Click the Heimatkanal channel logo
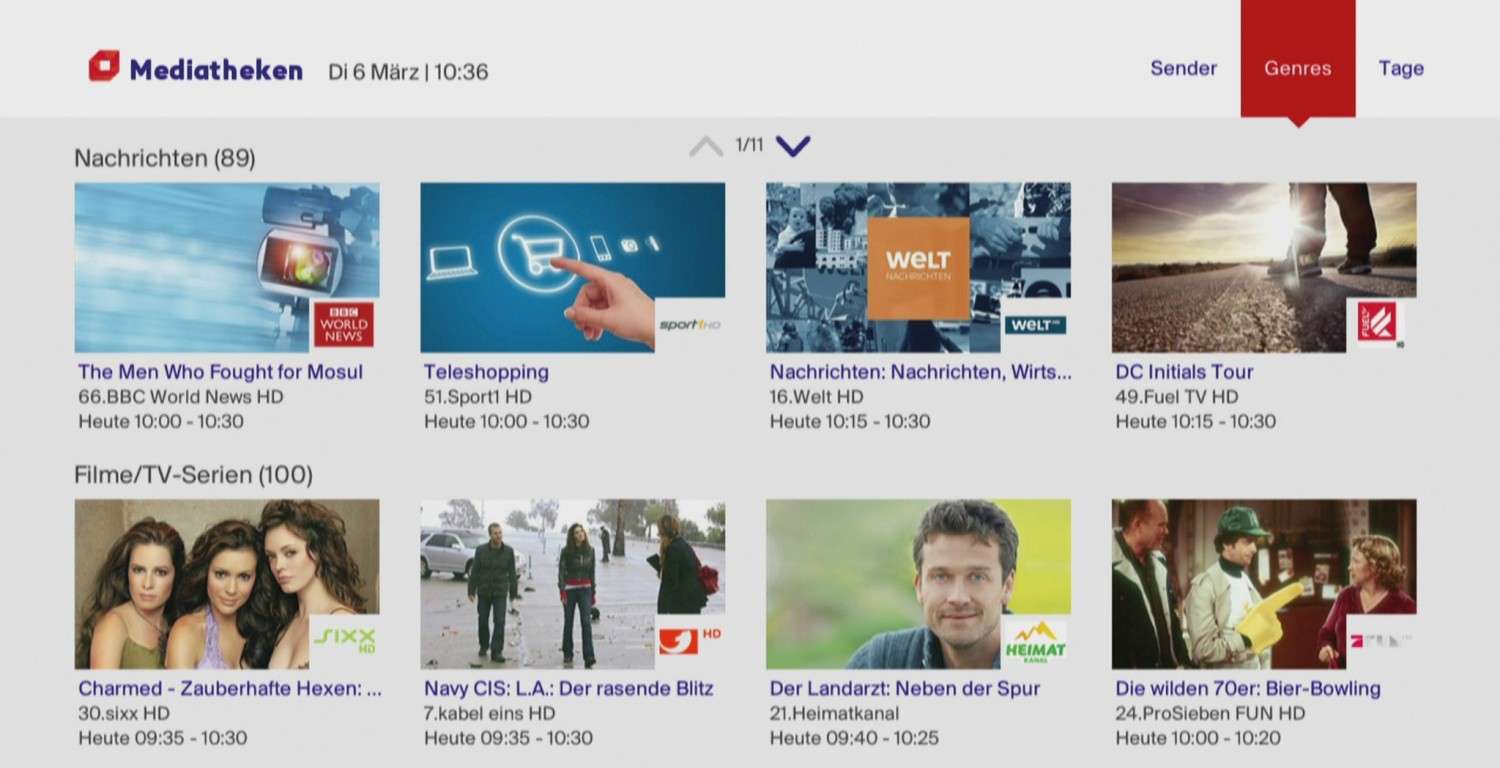1500x768 pixels. (x=1035, y=642)
